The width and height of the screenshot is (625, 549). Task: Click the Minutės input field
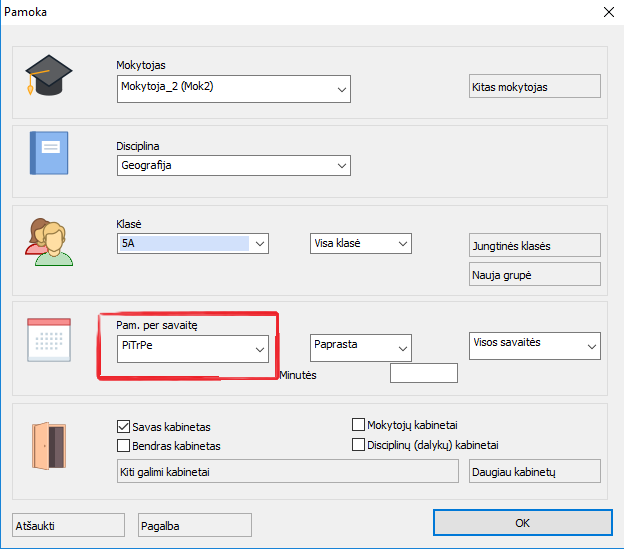point(423,374)
